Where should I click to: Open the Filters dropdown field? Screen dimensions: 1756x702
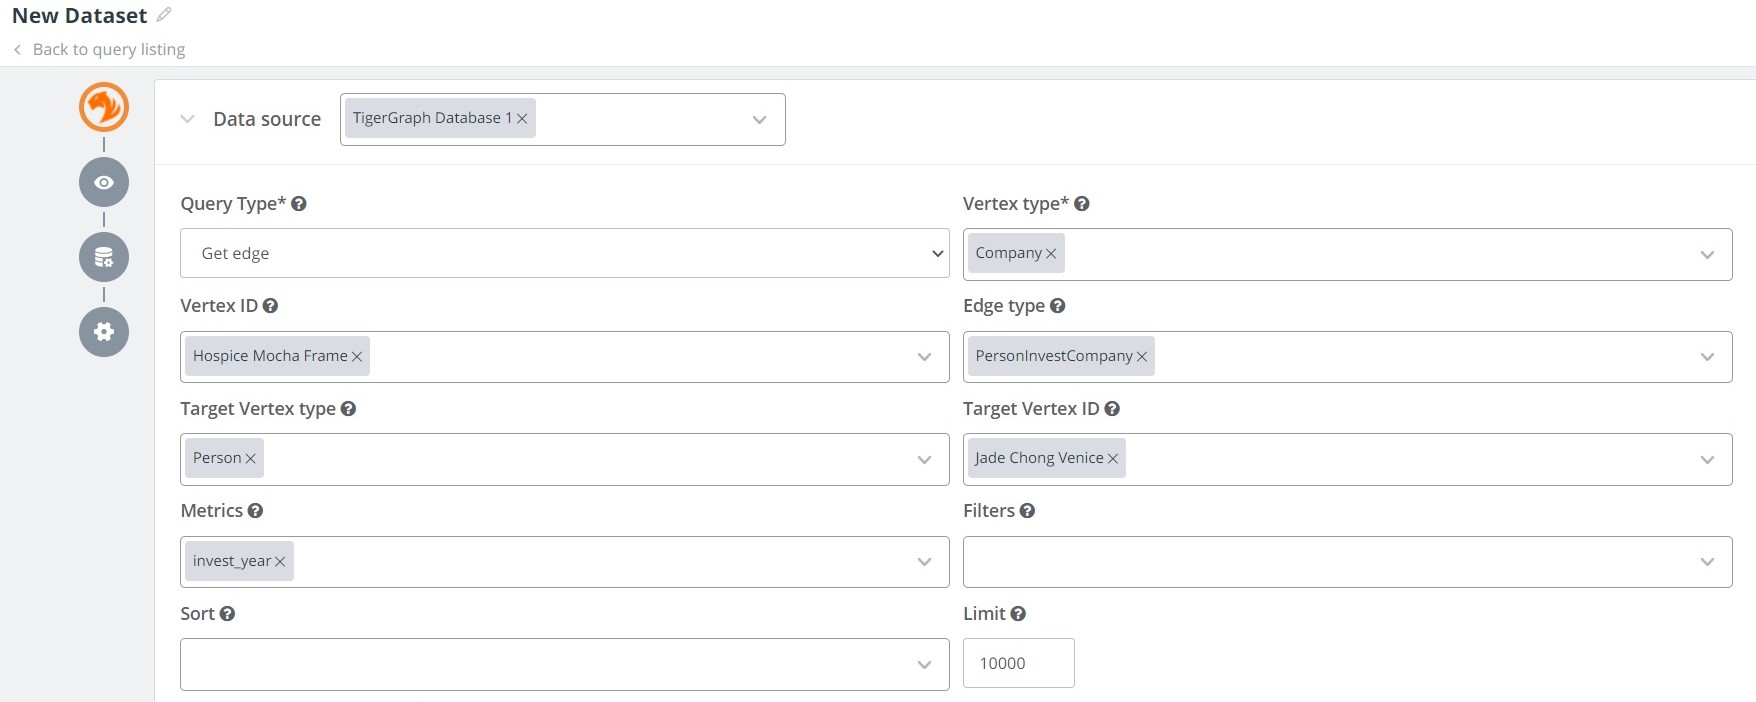[1346, 562]
